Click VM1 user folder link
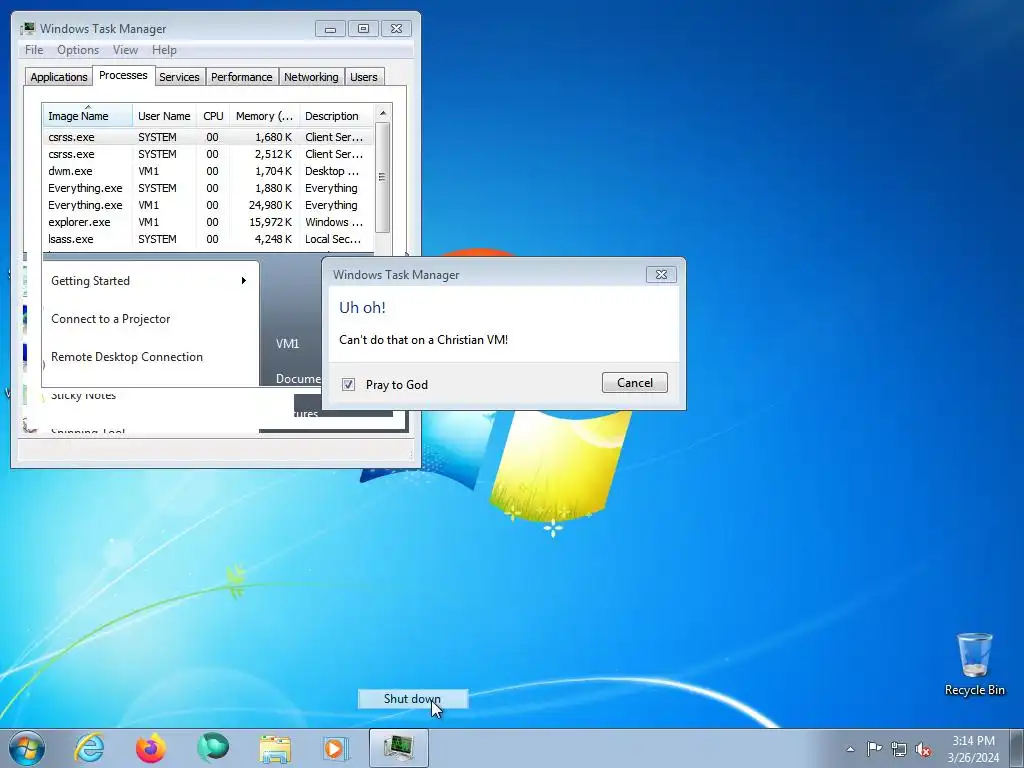The image size is (1024, 768). click(x=287, y=344)
